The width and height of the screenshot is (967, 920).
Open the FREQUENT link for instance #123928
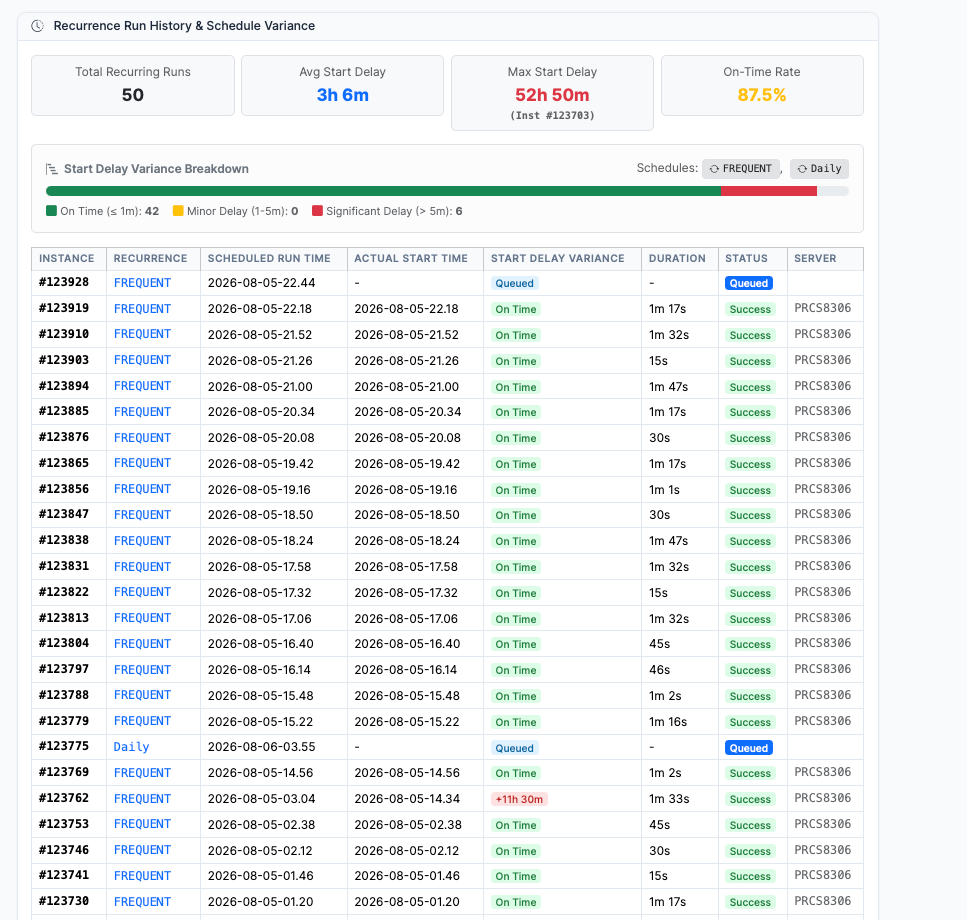(x=142, y=283)
